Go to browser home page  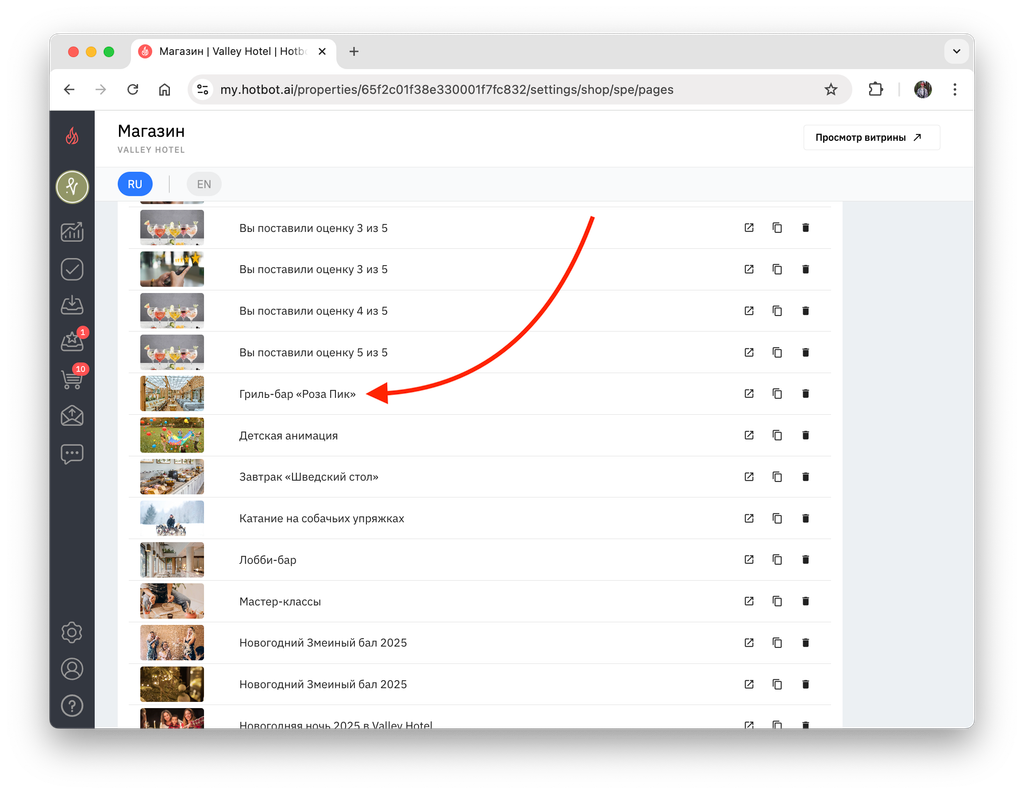pyautogui.click(x=165, y=89)
